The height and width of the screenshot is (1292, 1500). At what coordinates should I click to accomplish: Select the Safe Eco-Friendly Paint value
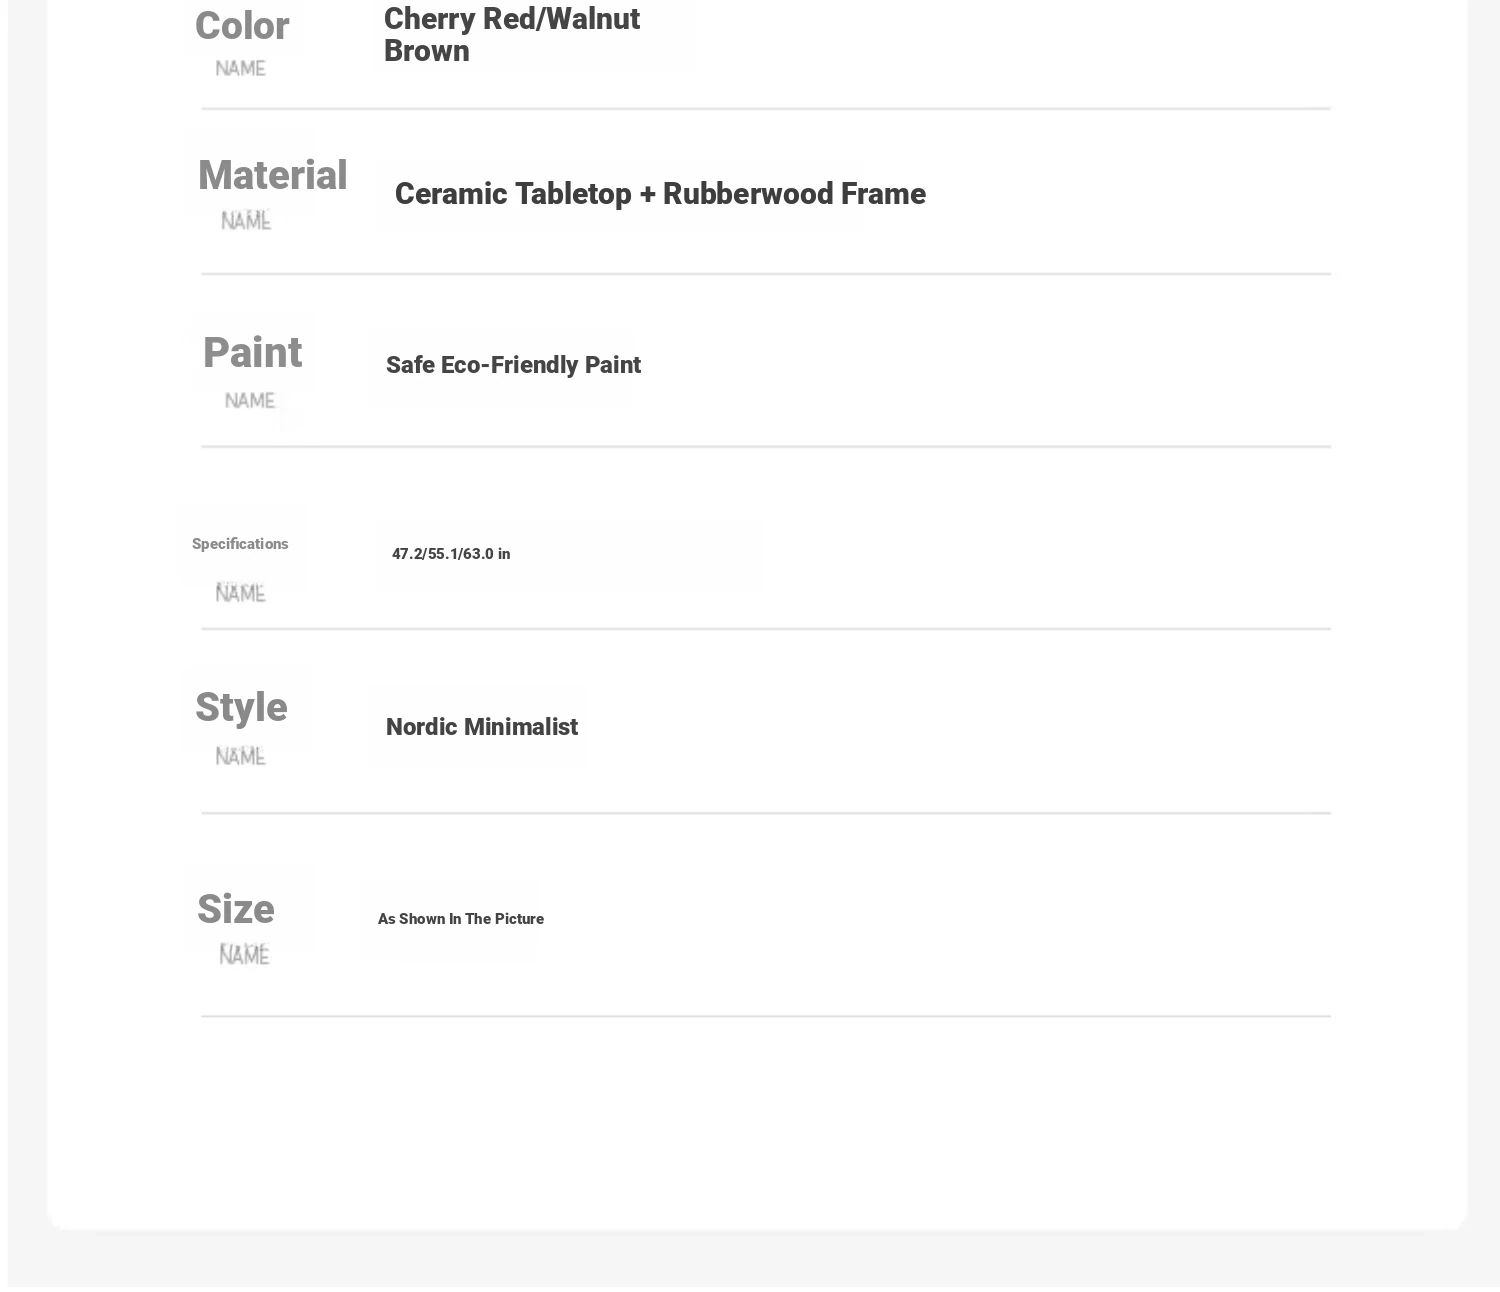513,365
